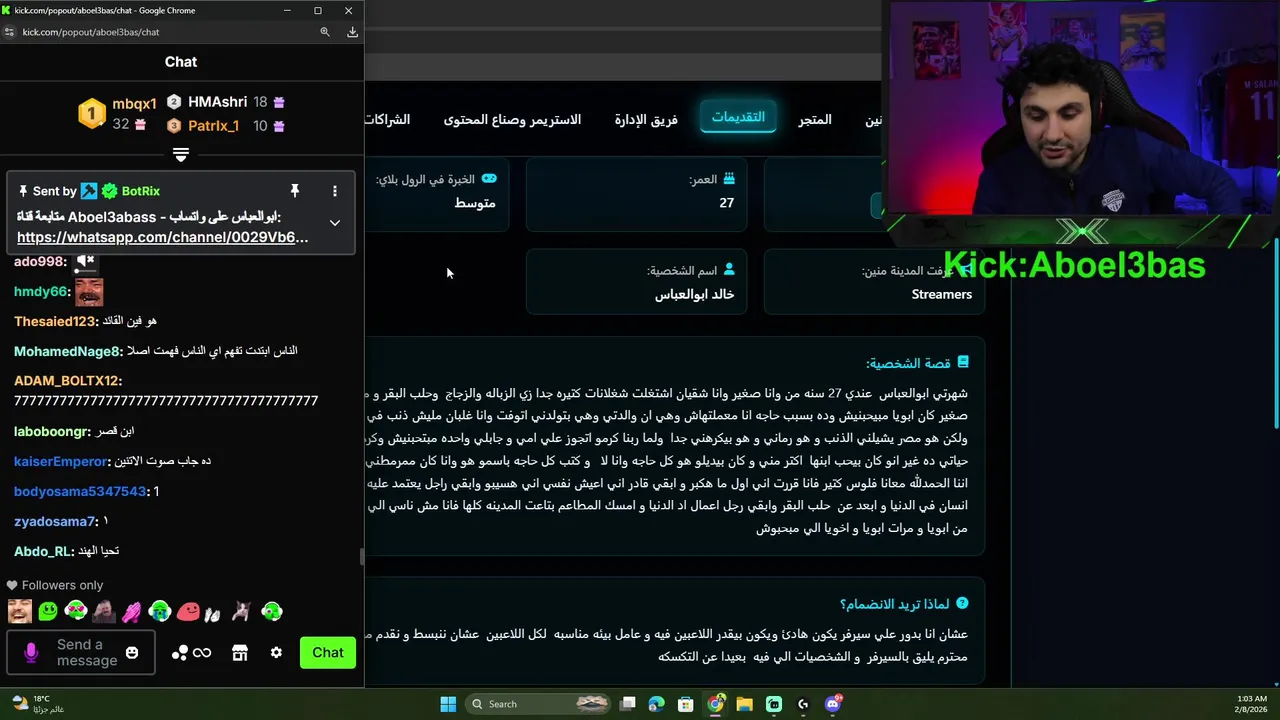Screen dimensions: 1280x720
Task: Click the website page vertical scrollbar
Action: click(1275, 335)
